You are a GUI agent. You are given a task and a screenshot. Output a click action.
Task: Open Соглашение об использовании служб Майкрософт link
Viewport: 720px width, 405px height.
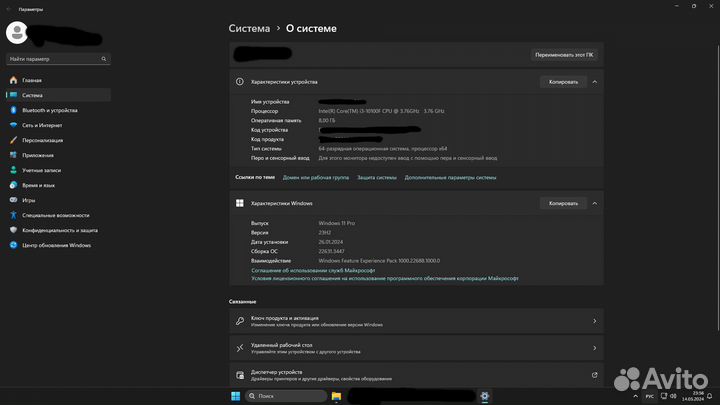pos(313,270)
